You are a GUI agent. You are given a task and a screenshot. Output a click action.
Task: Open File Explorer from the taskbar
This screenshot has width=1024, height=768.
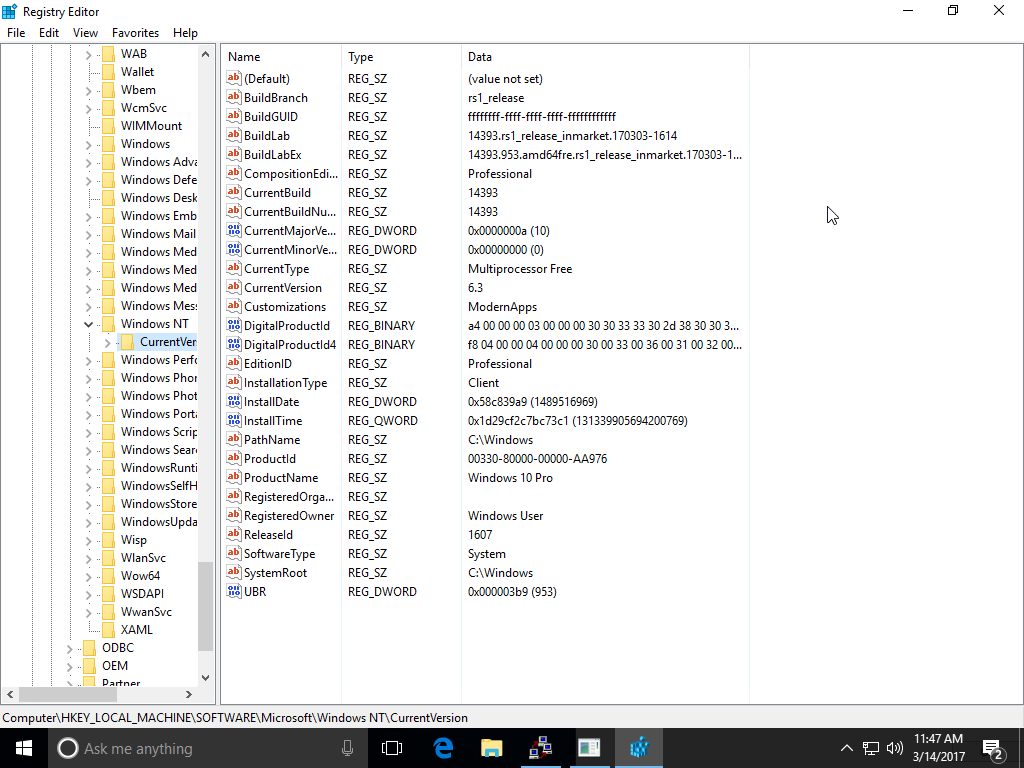click(492, 748)
